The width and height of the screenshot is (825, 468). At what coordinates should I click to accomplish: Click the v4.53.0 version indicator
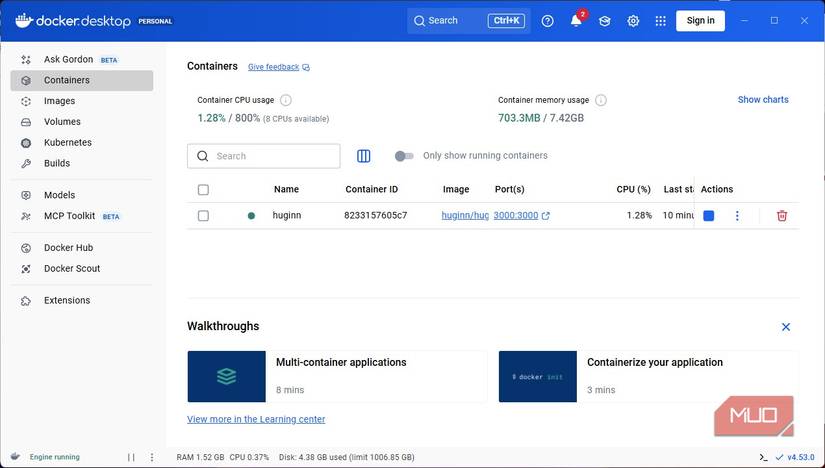point(795,457)
